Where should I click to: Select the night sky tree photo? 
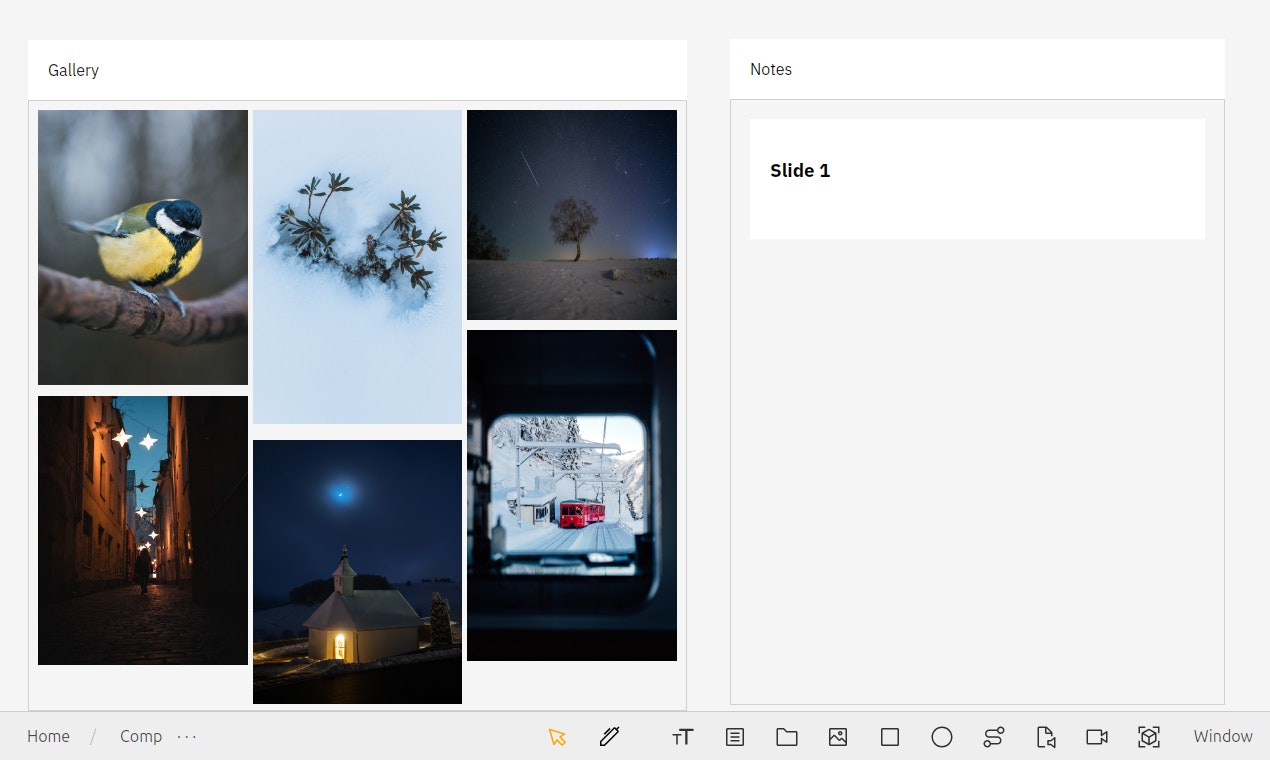pyautogui.click(x=572, y=215)
